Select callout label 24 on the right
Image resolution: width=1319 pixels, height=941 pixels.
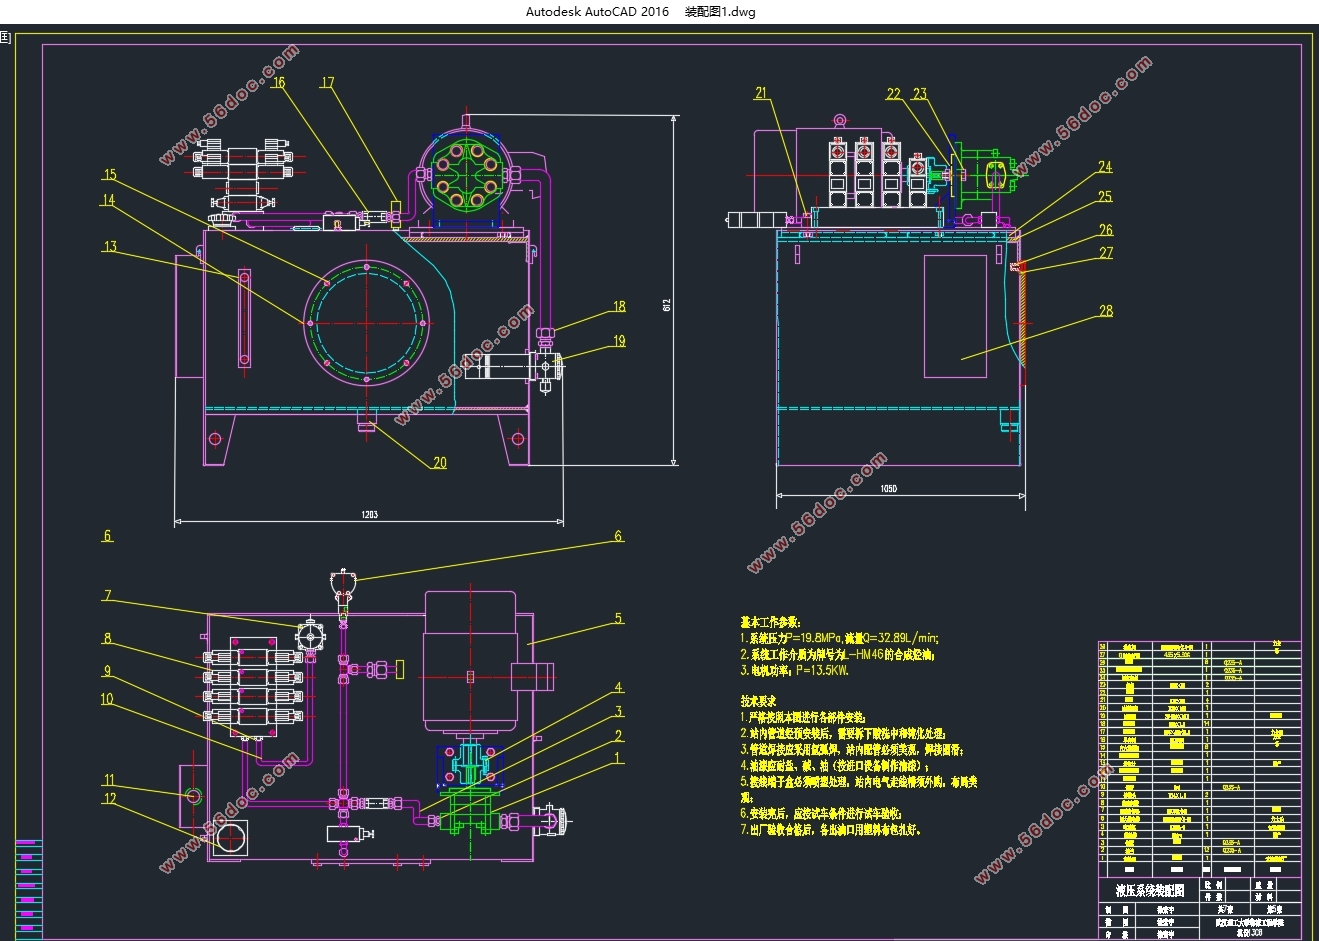pos(1104,167)
